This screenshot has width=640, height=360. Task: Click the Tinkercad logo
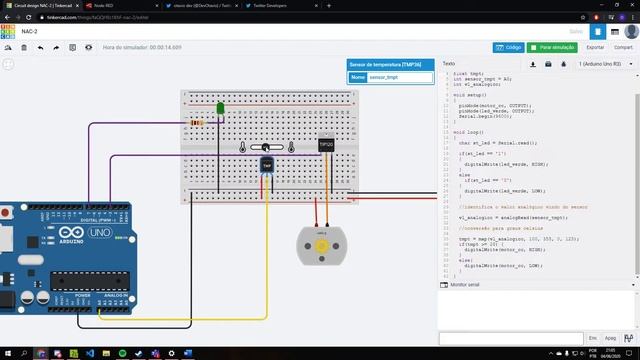tap(8, 31)
